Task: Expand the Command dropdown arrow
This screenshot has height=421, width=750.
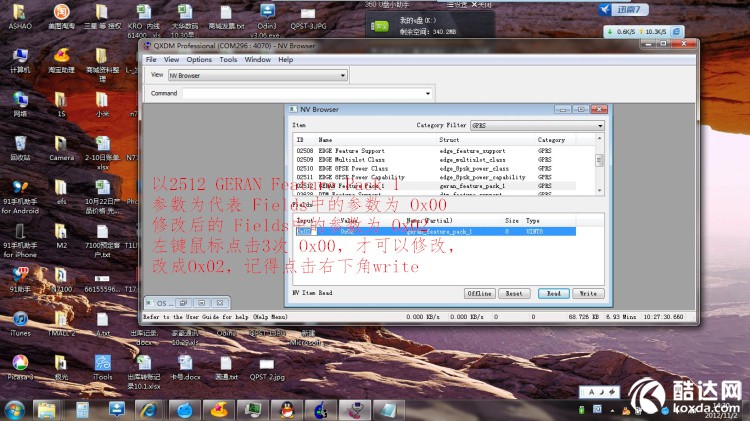Action: (x=428, y=93)
